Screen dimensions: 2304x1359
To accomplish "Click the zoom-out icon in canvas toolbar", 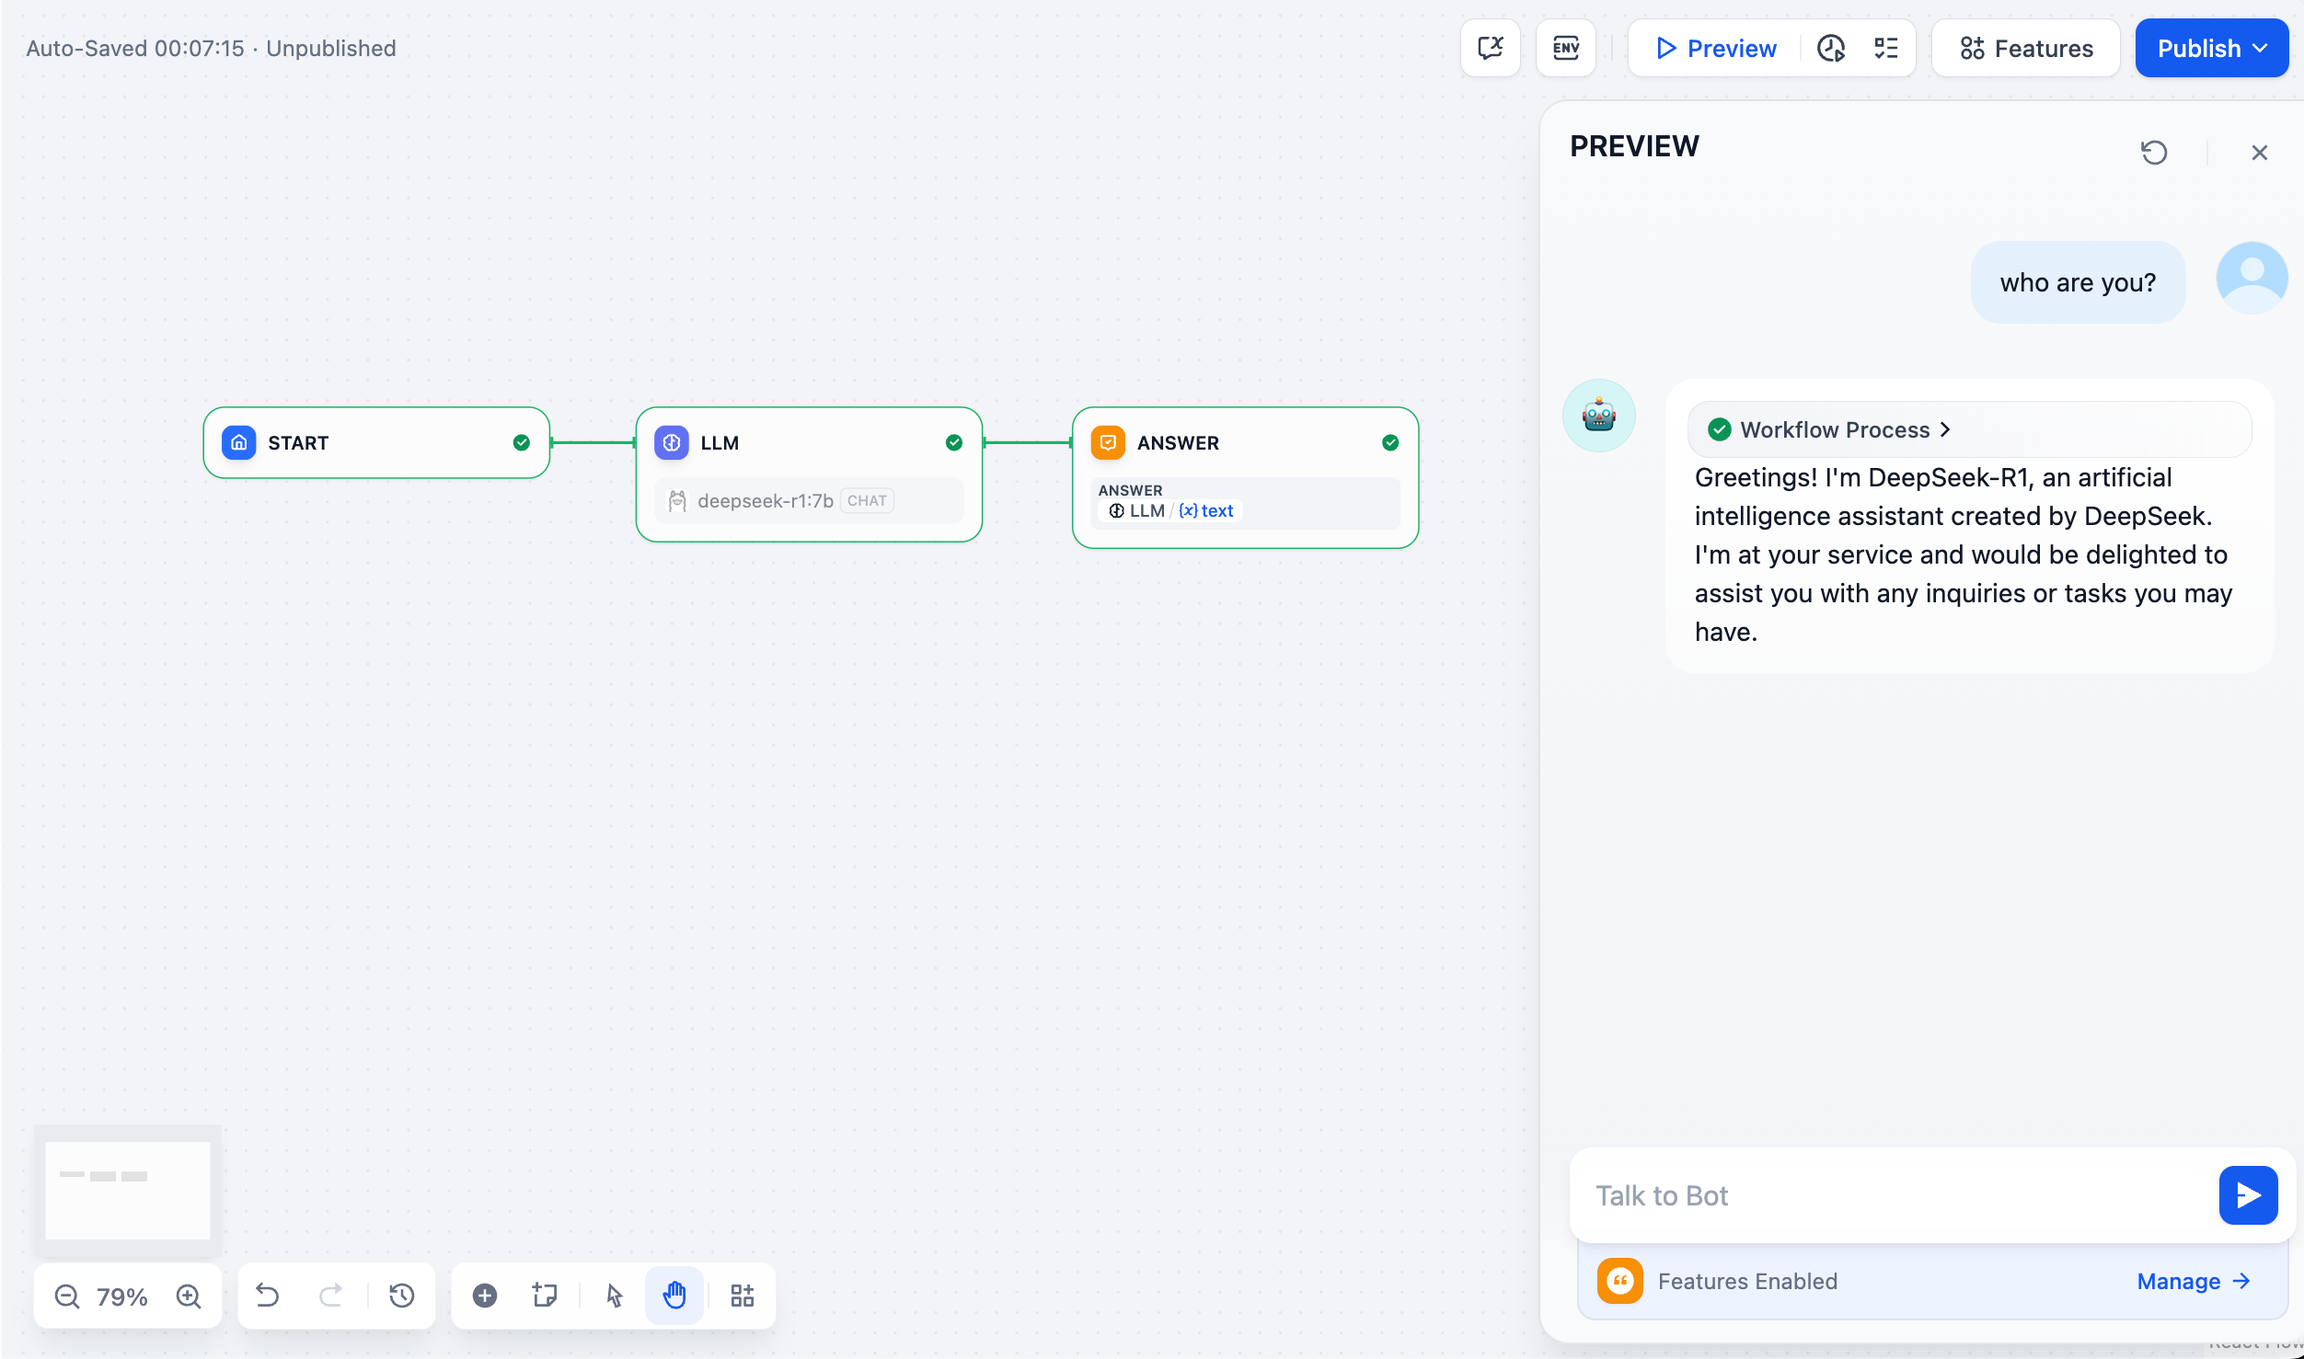I will [x=66, y=1296].
